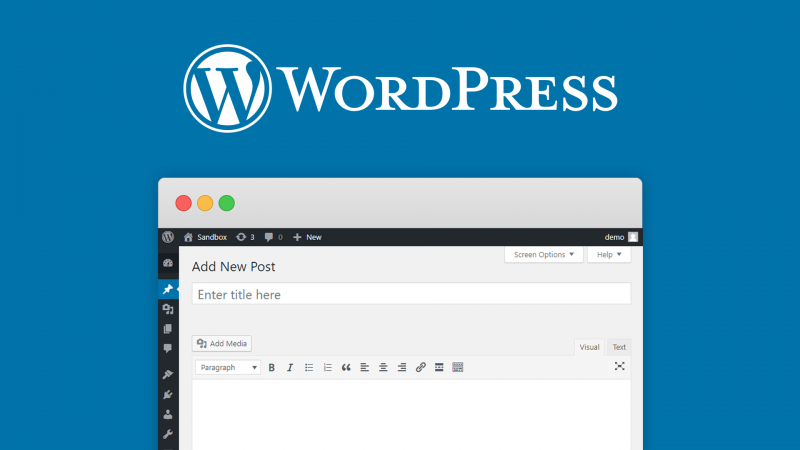800x450 pixels.
Task: Toggle Bold formatting
Action: (271, 367)
